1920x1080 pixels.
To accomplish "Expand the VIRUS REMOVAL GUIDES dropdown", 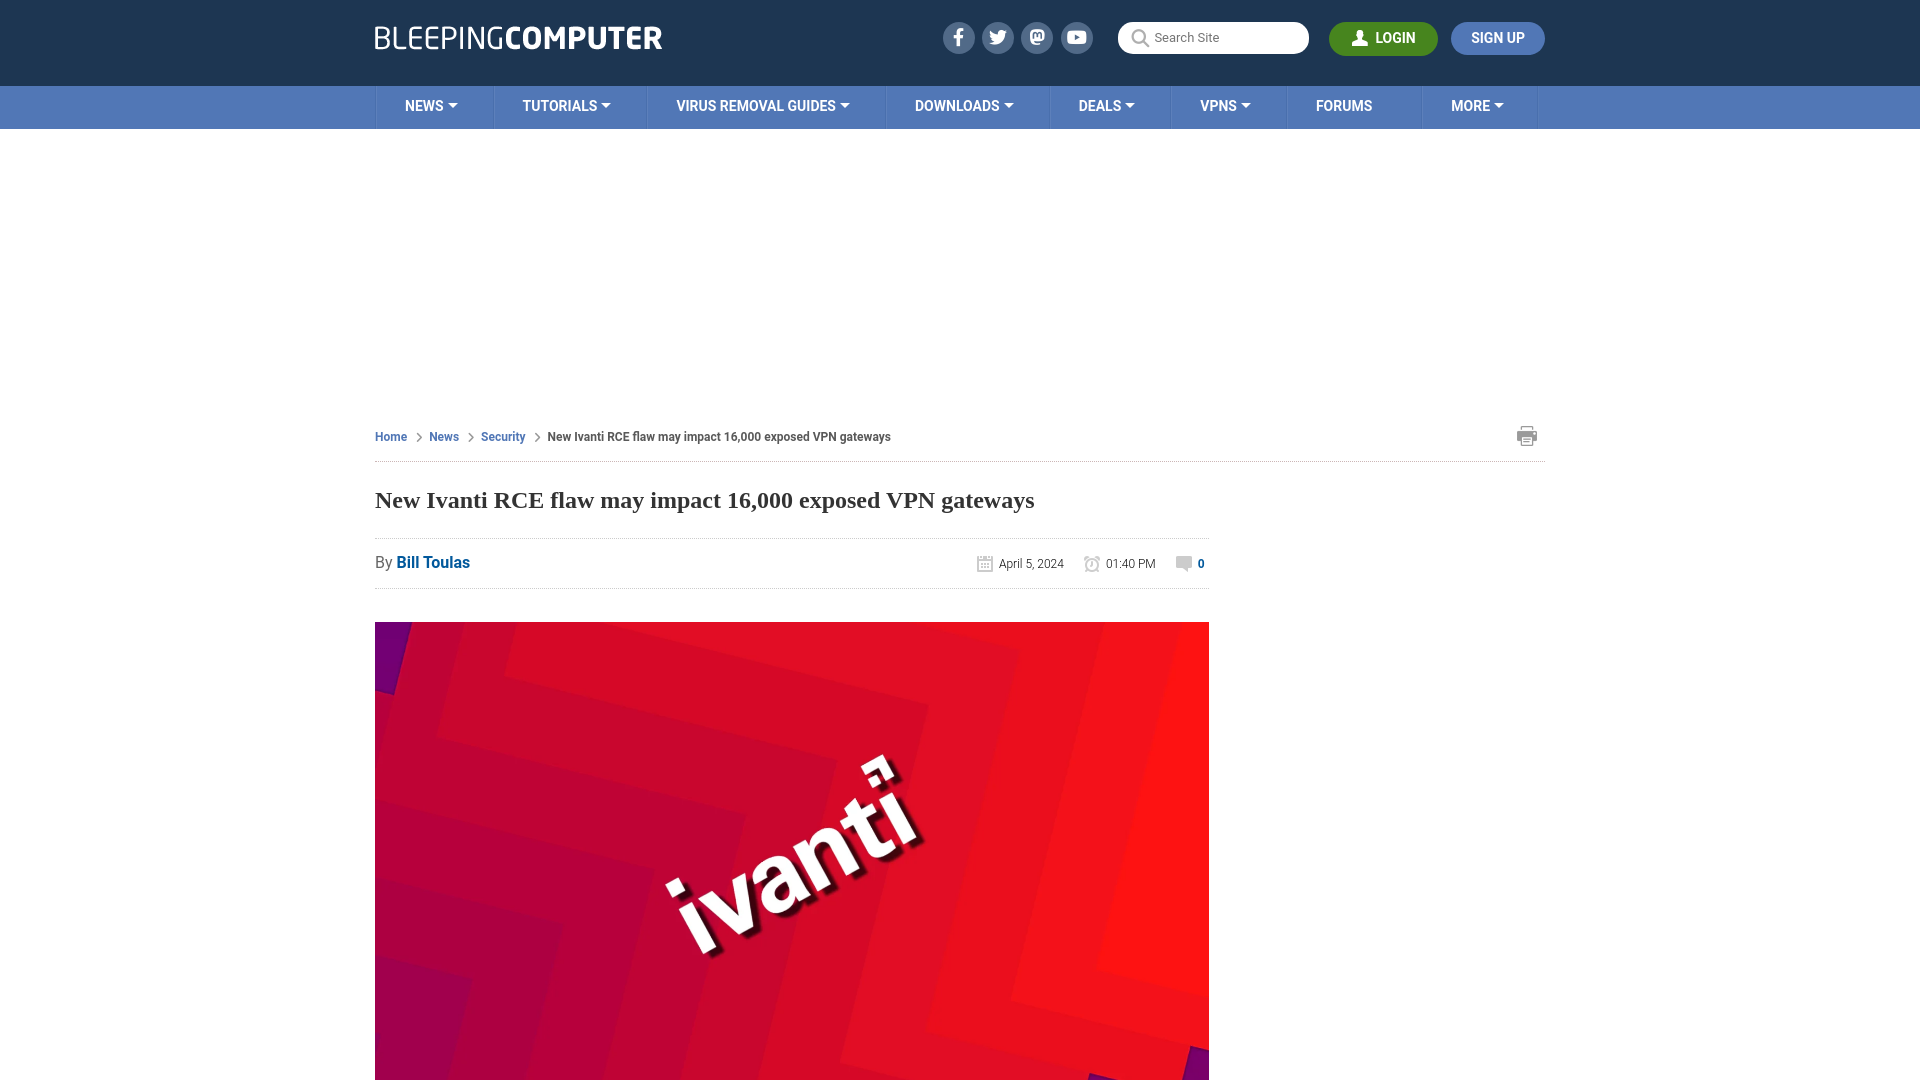I will pos(761,105).
